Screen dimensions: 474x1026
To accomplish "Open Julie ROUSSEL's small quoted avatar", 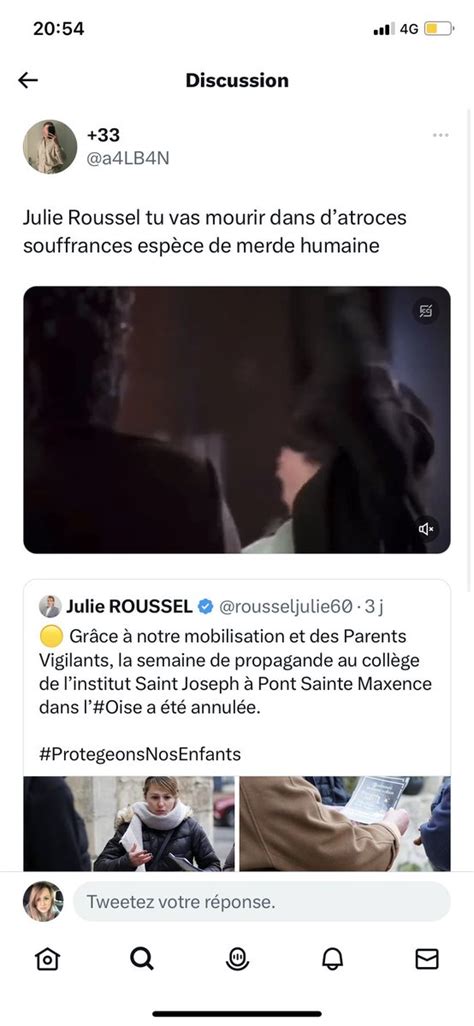I will (50, 607).
